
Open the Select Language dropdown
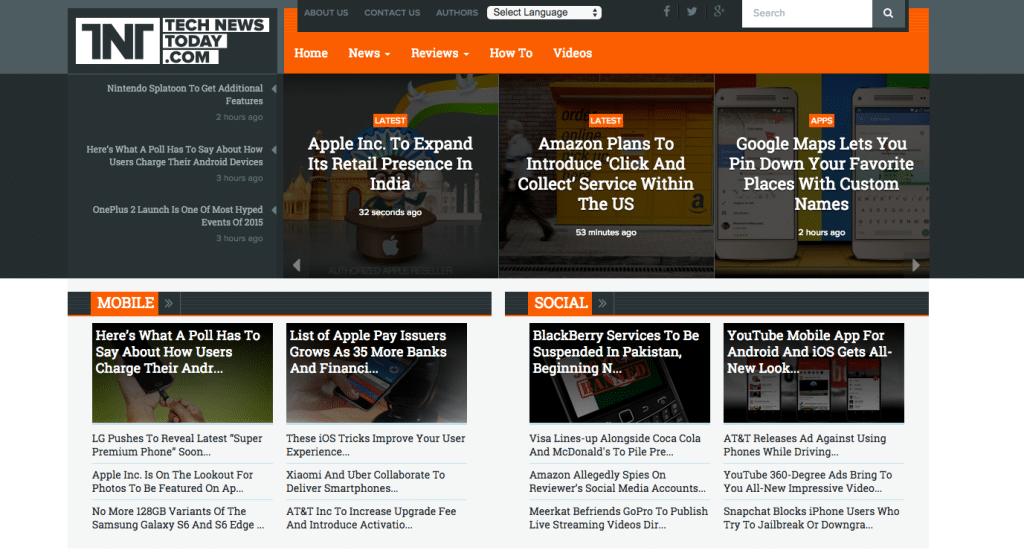(544, 12)
